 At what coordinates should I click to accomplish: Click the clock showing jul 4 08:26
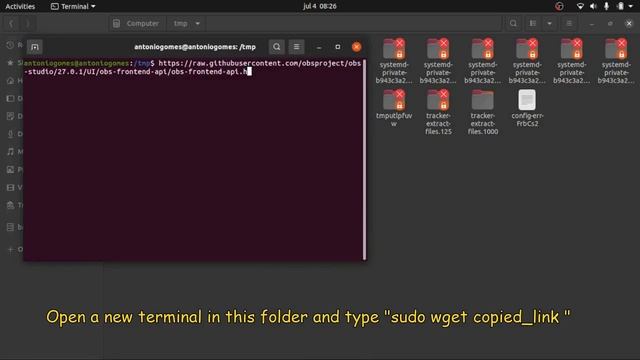(x=320, y=6)
